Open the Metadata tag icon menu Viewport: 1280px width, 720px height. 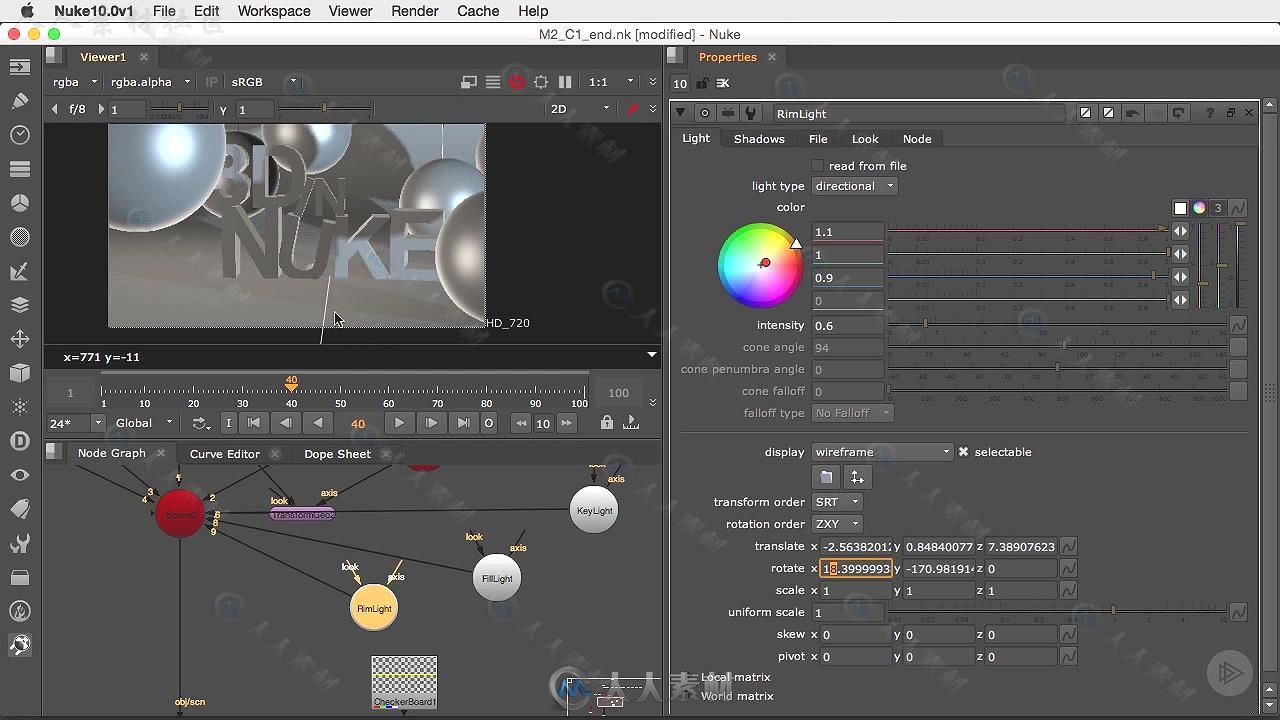20,509
